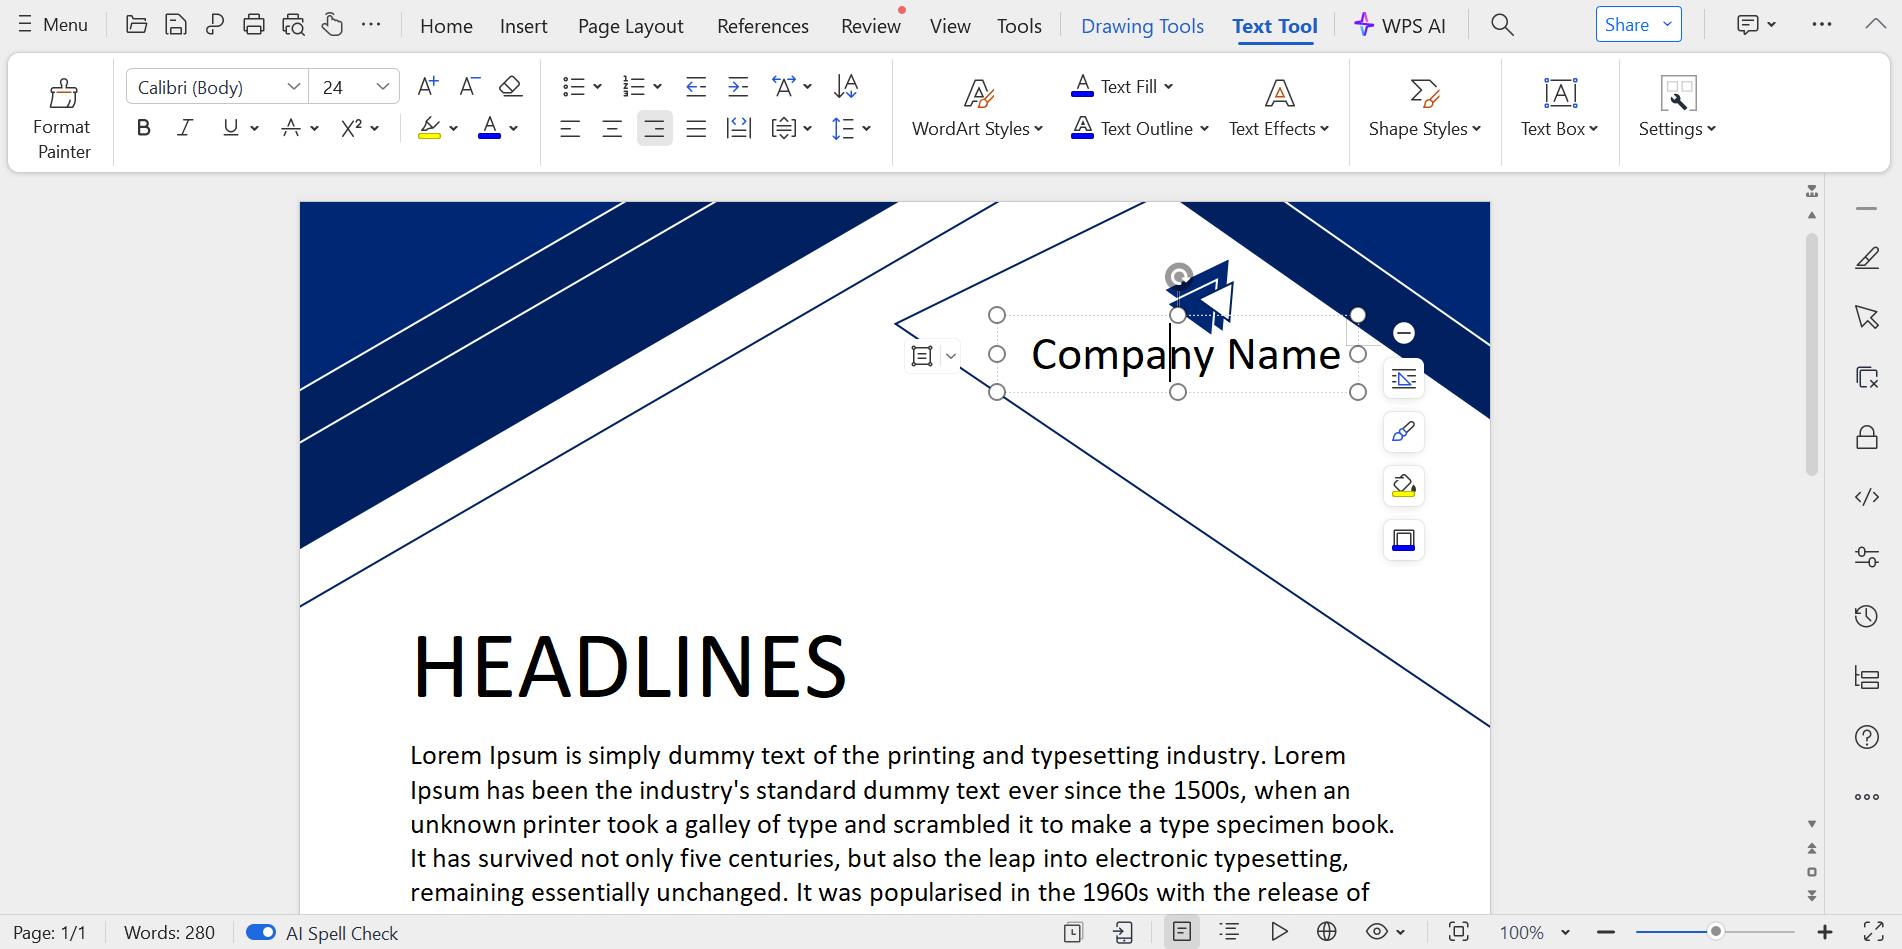Launch WPS AI
The image size is (1902, 949).
coord(1400,25)
